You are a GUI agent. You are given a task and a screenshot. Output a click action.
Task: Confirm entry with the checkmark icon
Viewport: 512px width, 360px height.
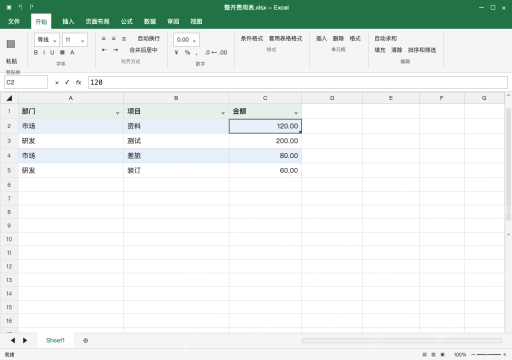(67, 82)
